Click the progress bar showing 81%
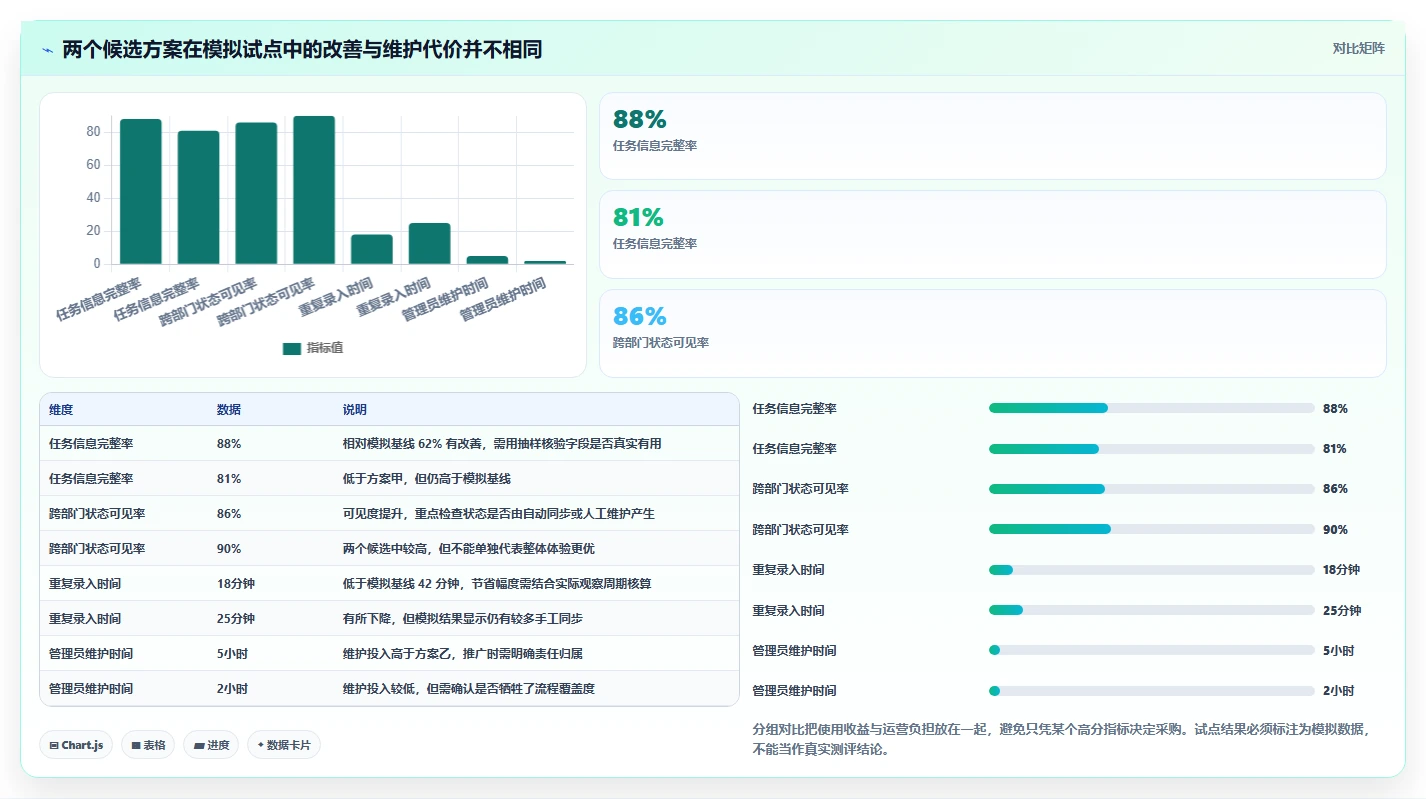The width and height of the screenshot is (1426, 799). point(1151,449)
